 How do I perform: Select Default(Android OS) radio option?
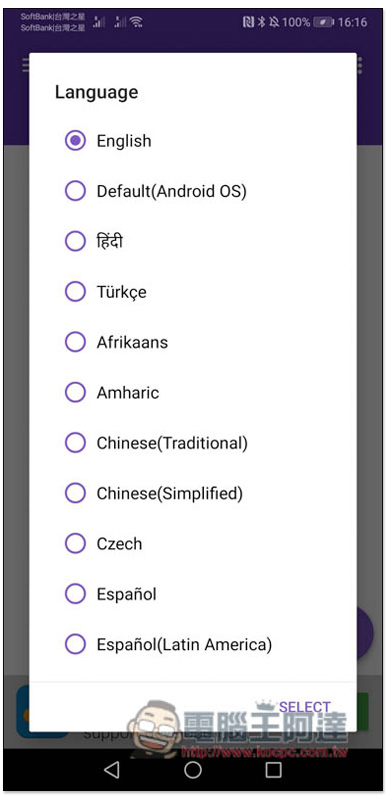tap(75, 191)
